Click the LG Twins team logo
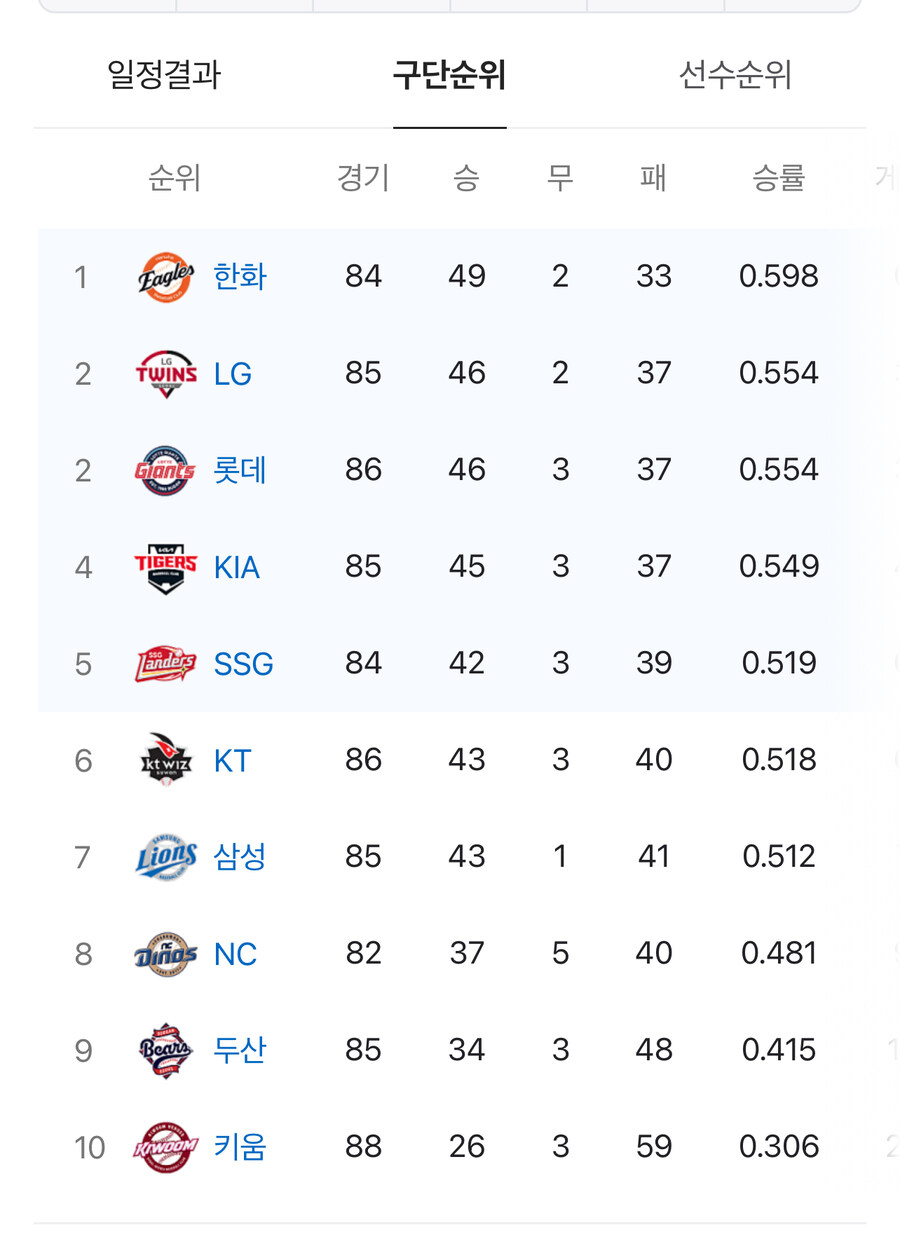Image resolution: width=900 pixels, height=1239 pixels. (166, 374)
